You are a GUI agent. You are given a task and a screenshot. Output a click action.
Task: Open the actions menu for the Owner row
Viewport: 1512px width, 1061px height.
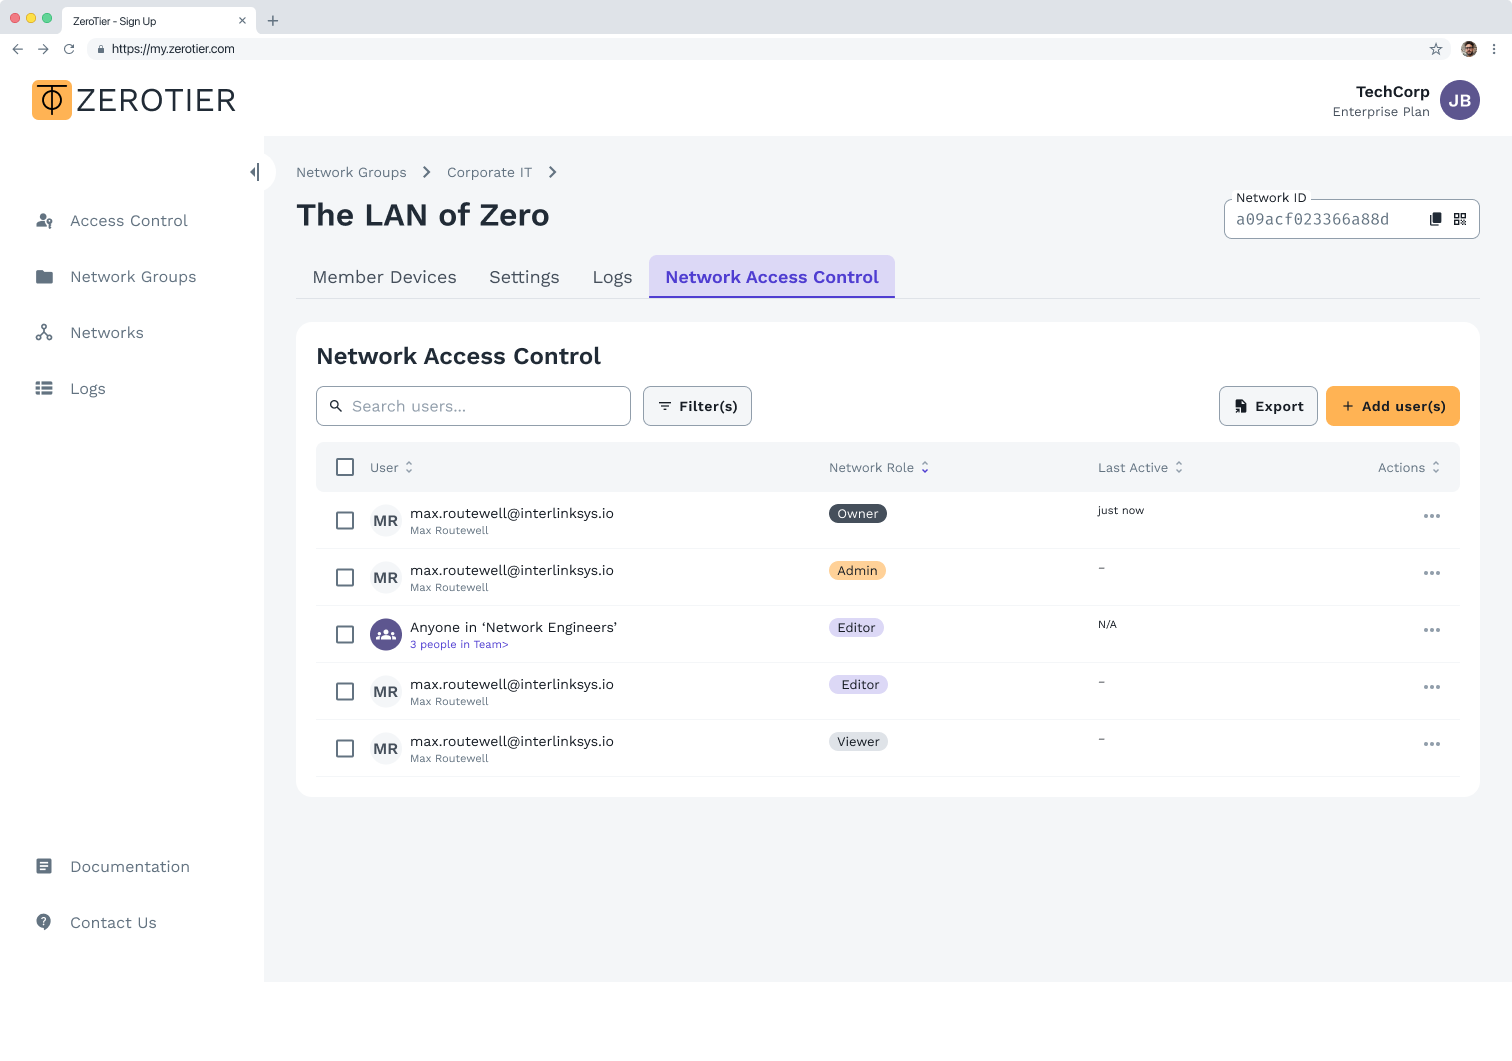[x=1431, y=516]
